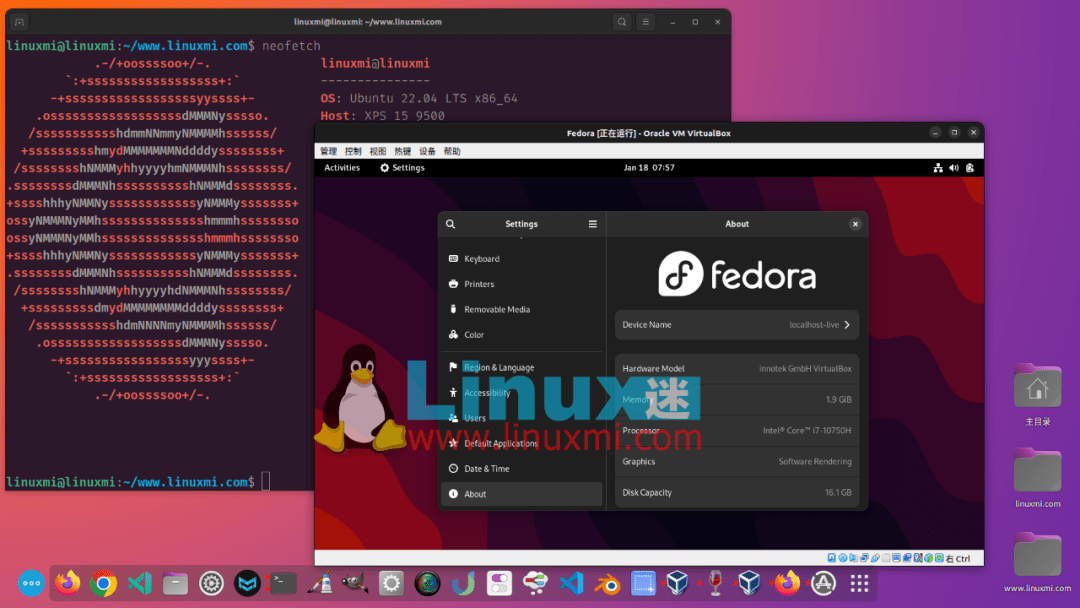
Task: Click Activities in the Fedora top bar
Action: (342, 168)
